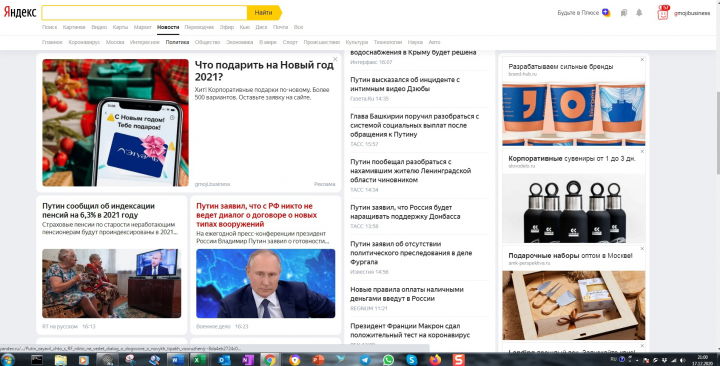This screenshot has width=720, height=366.
Task: Open Telegram from the taskbar
Action: tap(365, 360)
